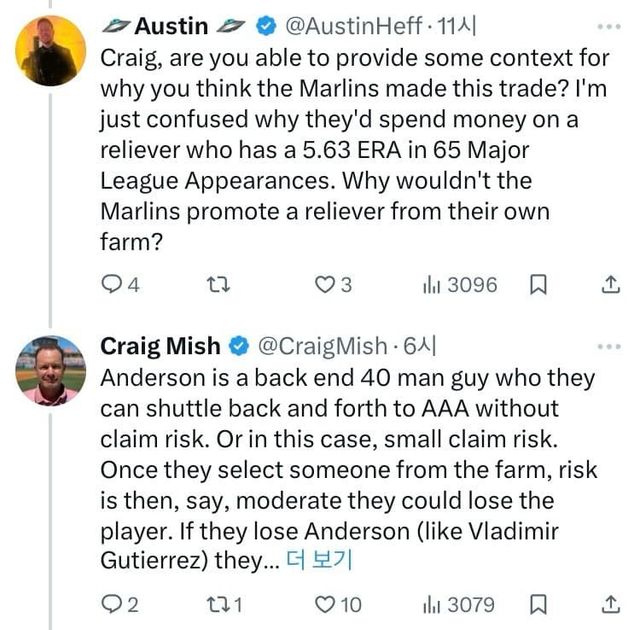The width and height of the screenshot is (640, 630).
Task: Like Craig Mish's tweet
Action: (325, 603)
